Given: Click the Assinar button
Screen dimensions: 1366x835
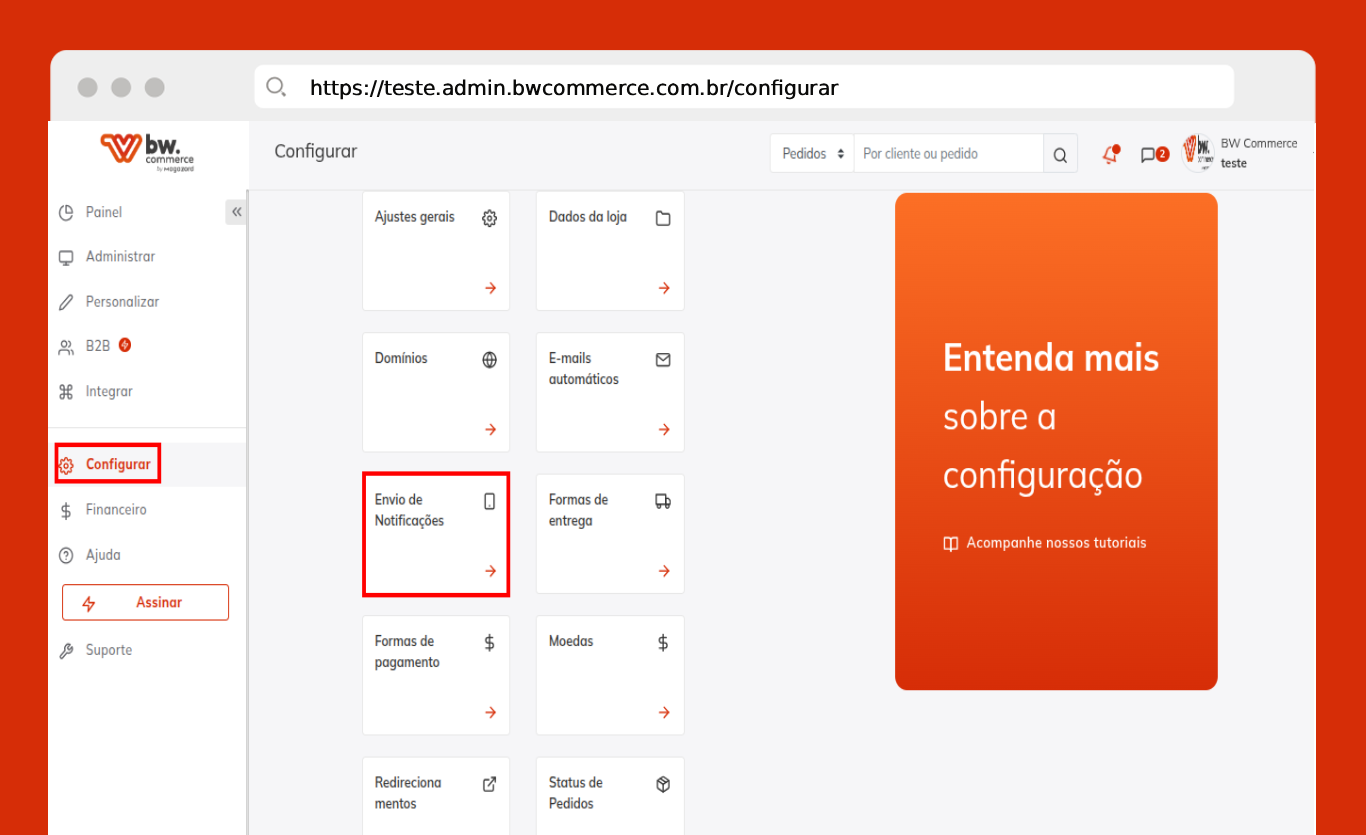Looking at the screenshot, I should pyautogui.click(x=145, y=602).
